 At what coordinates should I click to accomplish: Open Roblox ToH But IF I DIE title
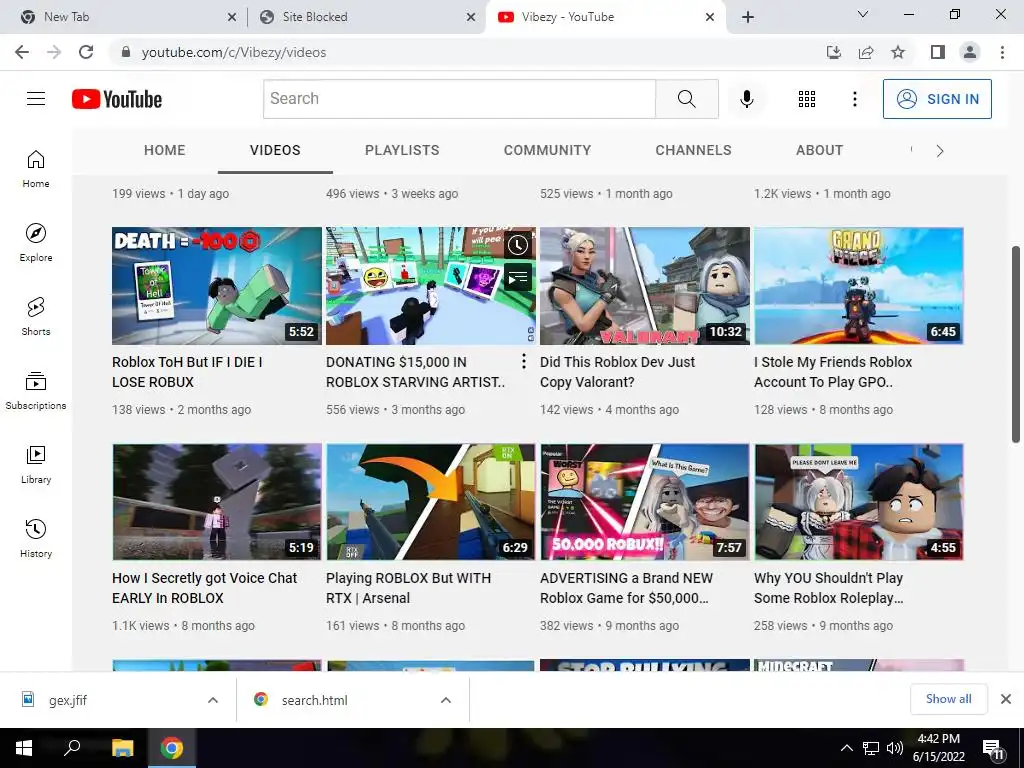[187, 372]
